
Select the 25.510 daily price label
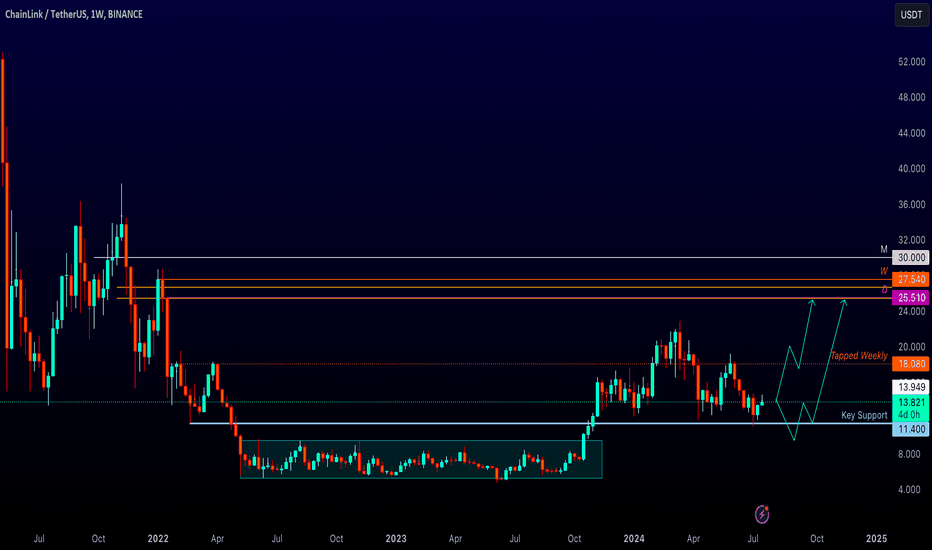point(911,298)
